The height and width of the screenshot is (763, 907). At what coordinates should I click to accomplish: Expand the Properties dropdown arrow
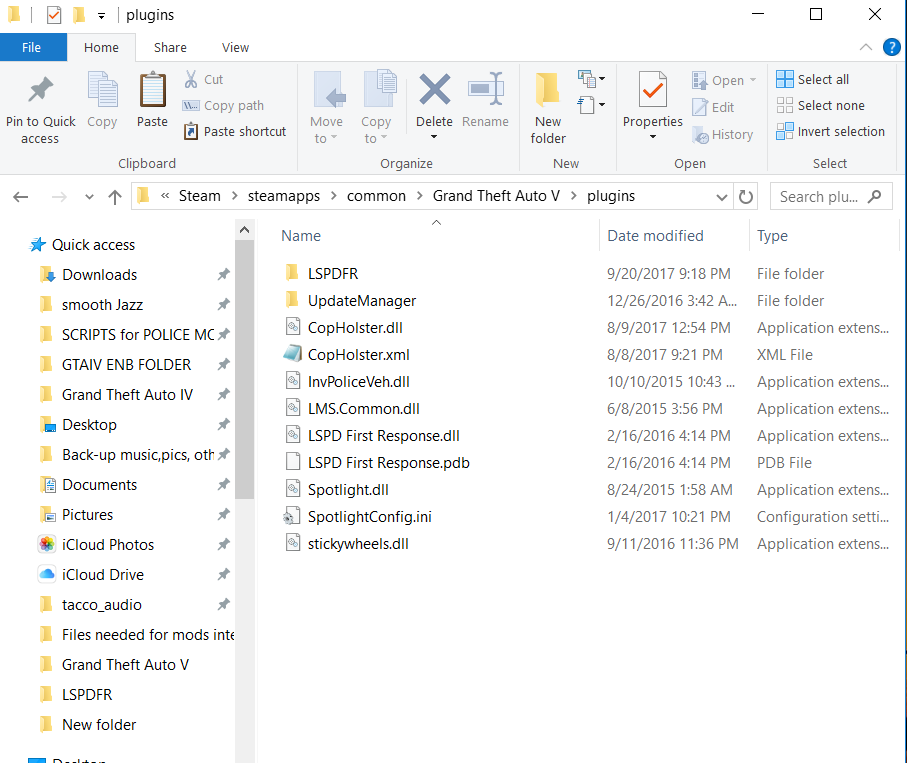pos(652,137)
